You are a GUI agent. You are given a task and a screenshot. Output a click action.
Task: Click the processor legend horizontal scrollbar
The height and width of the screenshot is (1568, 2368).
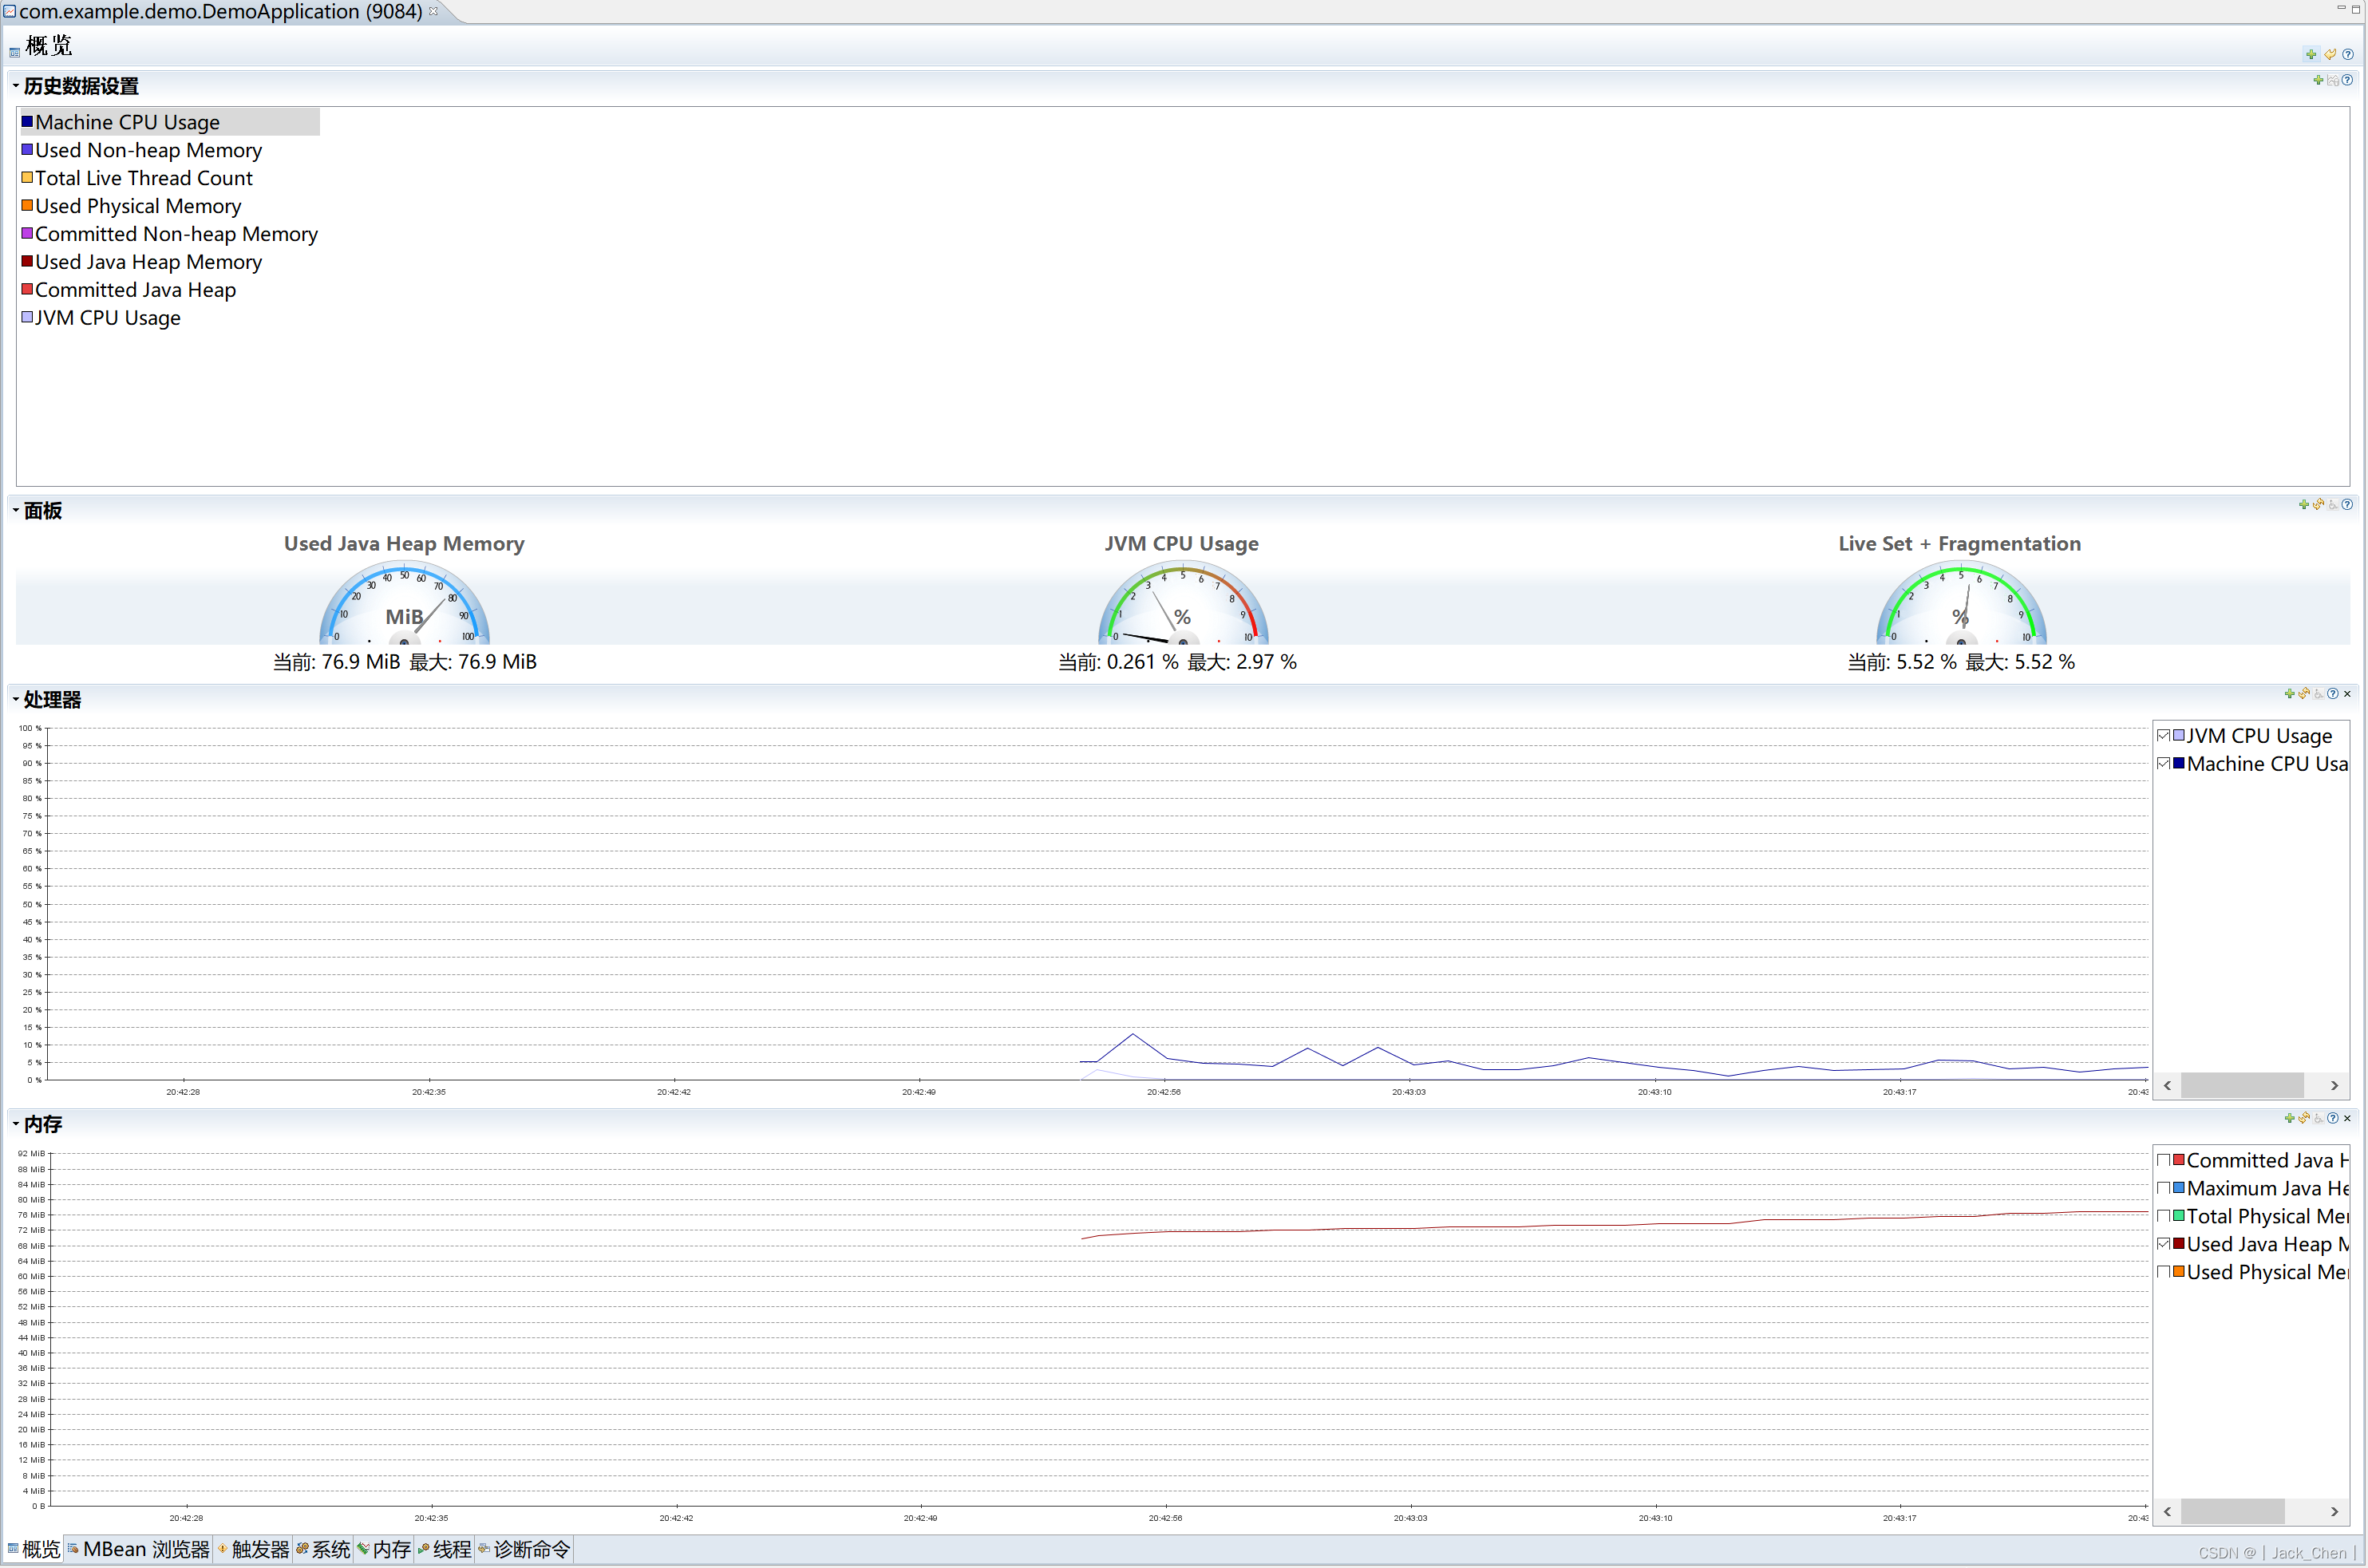click(2242, 1085)
